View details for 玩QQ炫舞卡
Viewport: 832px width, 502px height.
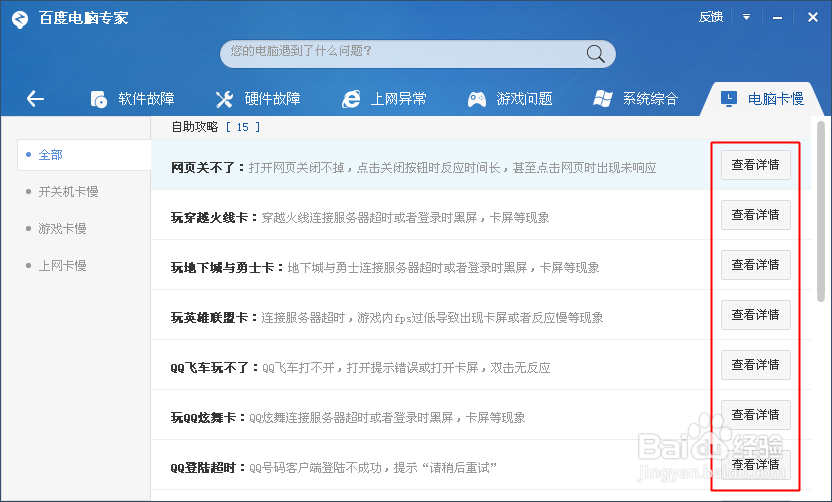pos(756,414)
